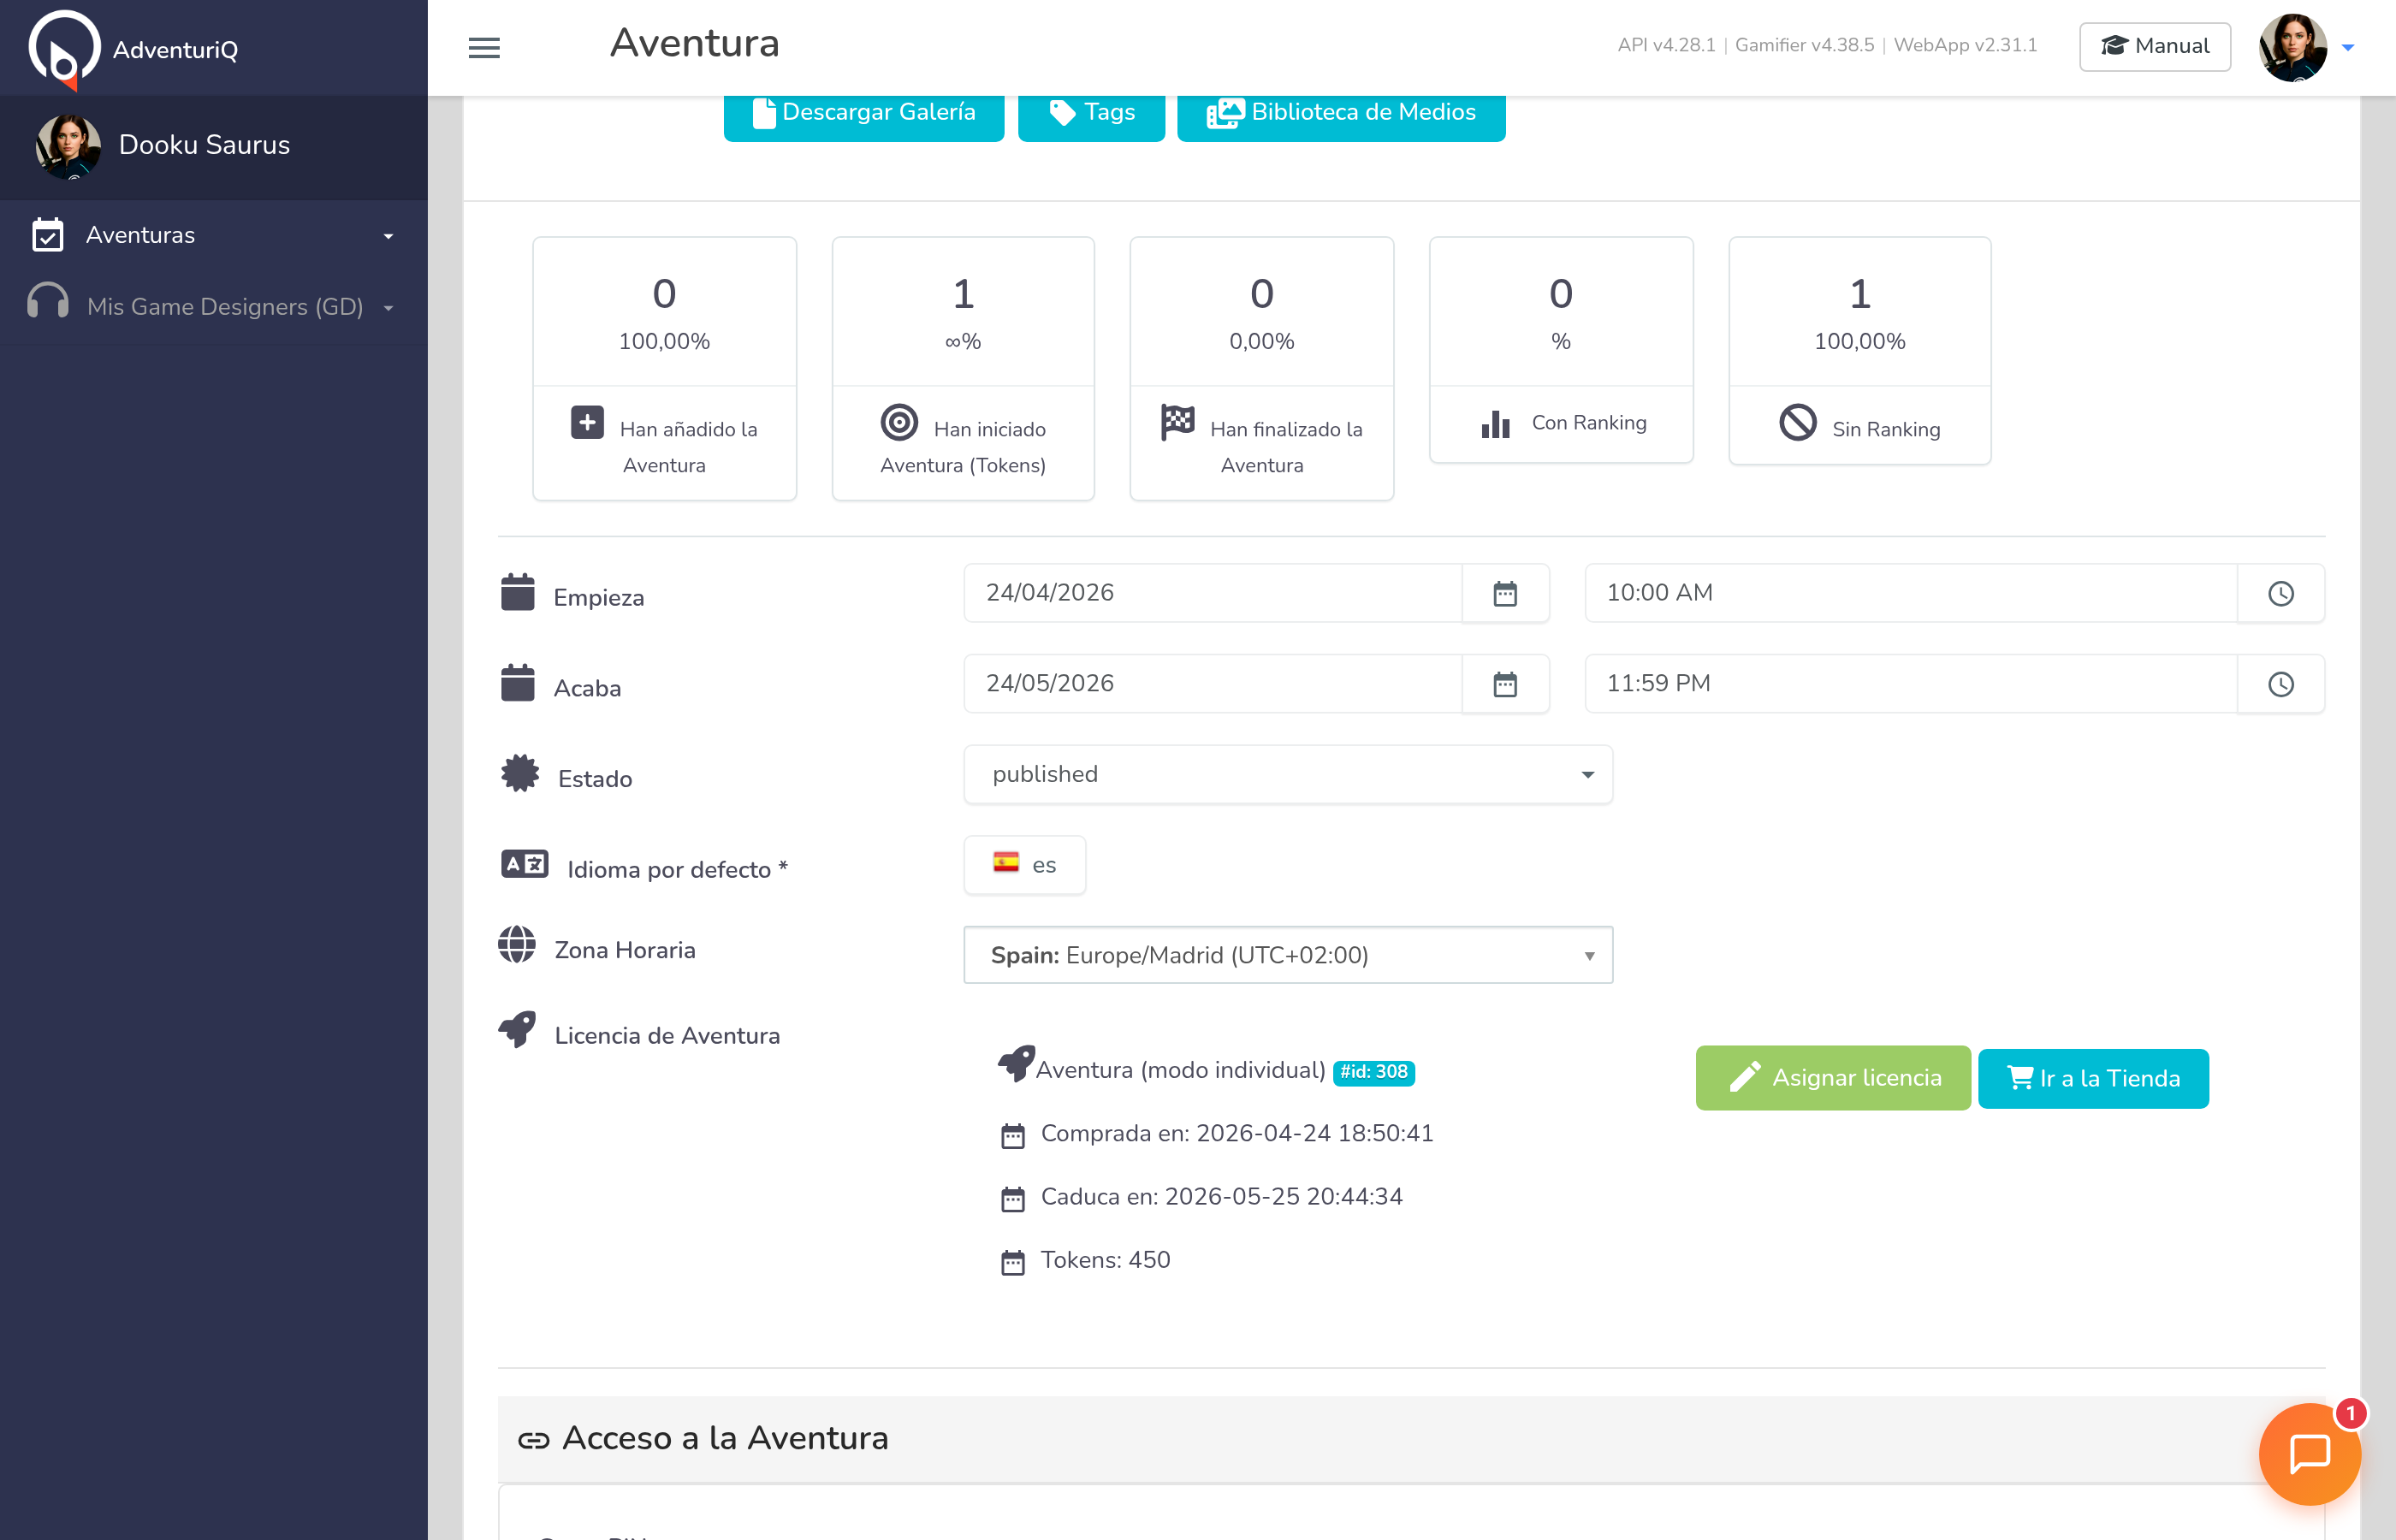Open the Acaba date calendar picker
Viewport: 2396px width, 1540px height.
click(1505, 684)
